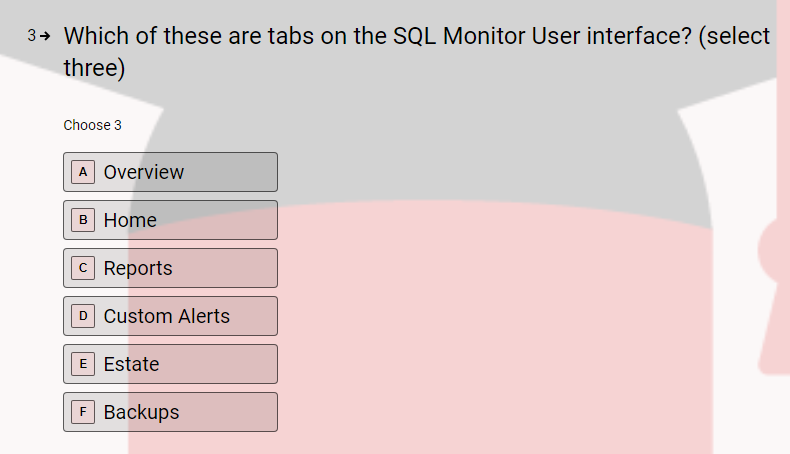Click the "Choose 3" instruction text

click(x=93, y=125)
